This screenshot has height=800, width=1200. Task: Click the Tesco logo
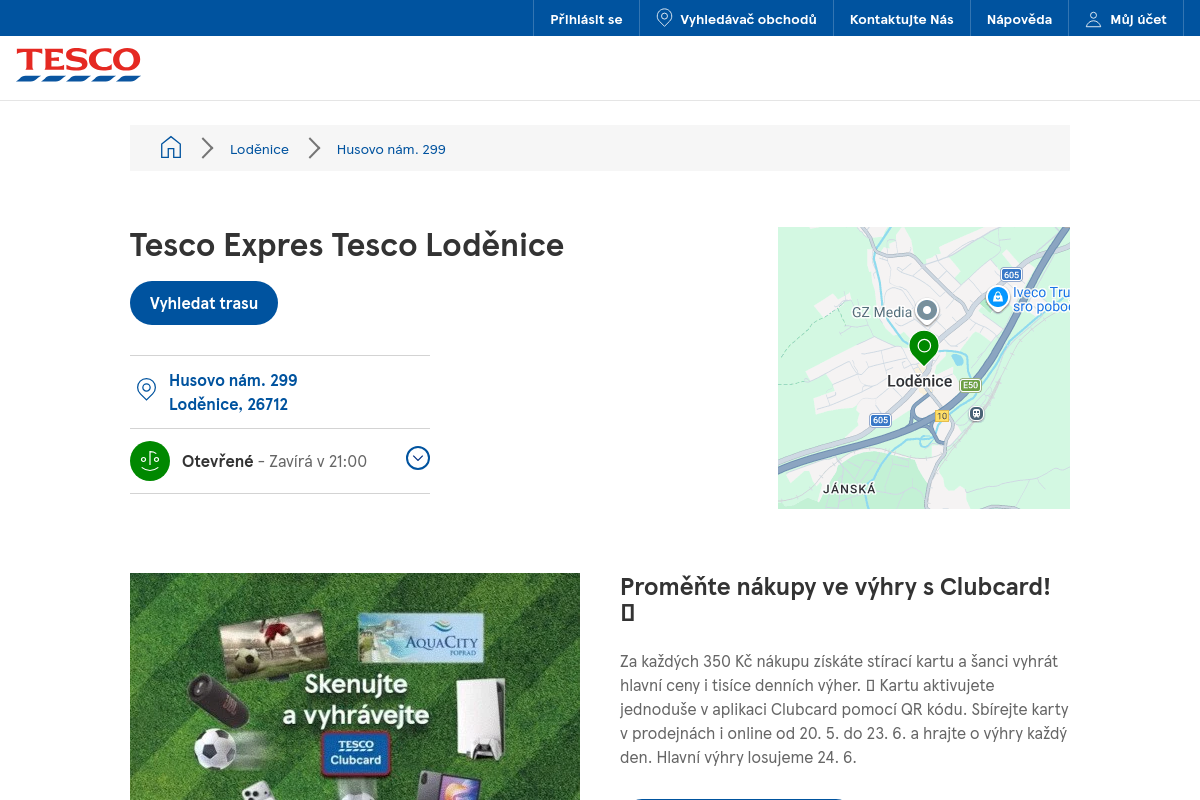[x=78, y=64]
